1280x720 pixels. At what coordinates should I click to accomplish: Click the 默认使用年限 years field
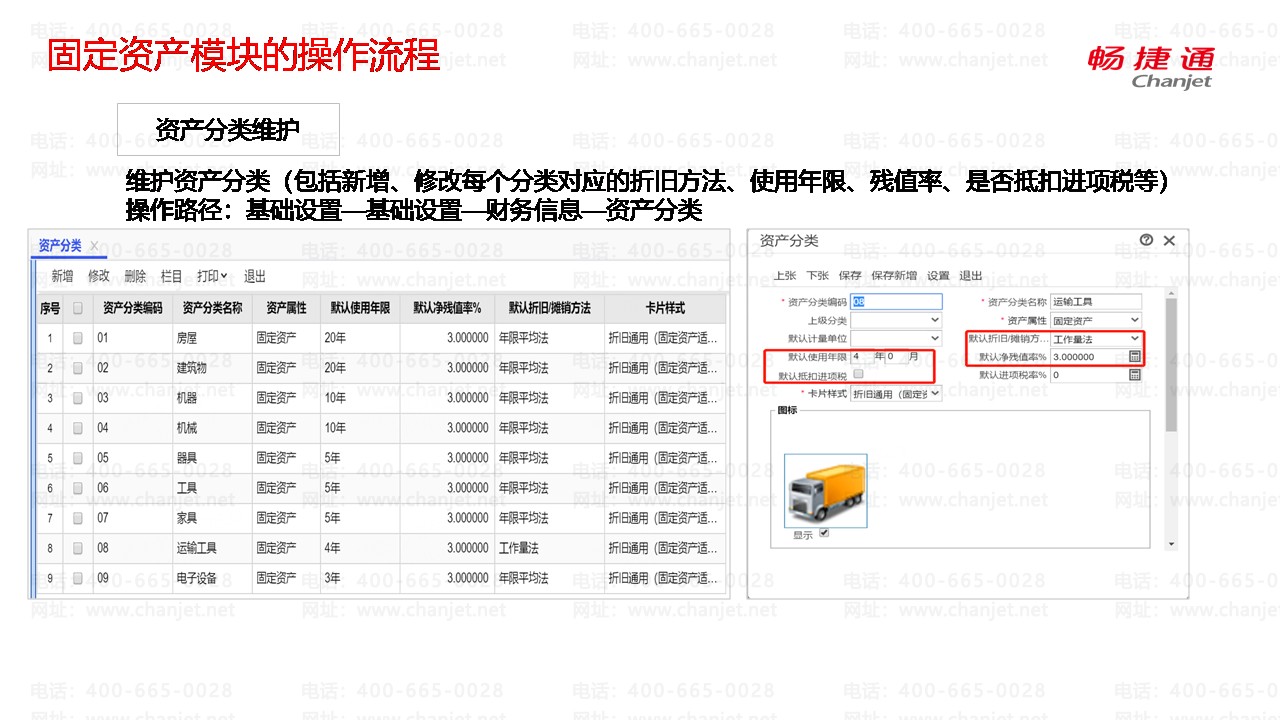[x=862, y=356]
